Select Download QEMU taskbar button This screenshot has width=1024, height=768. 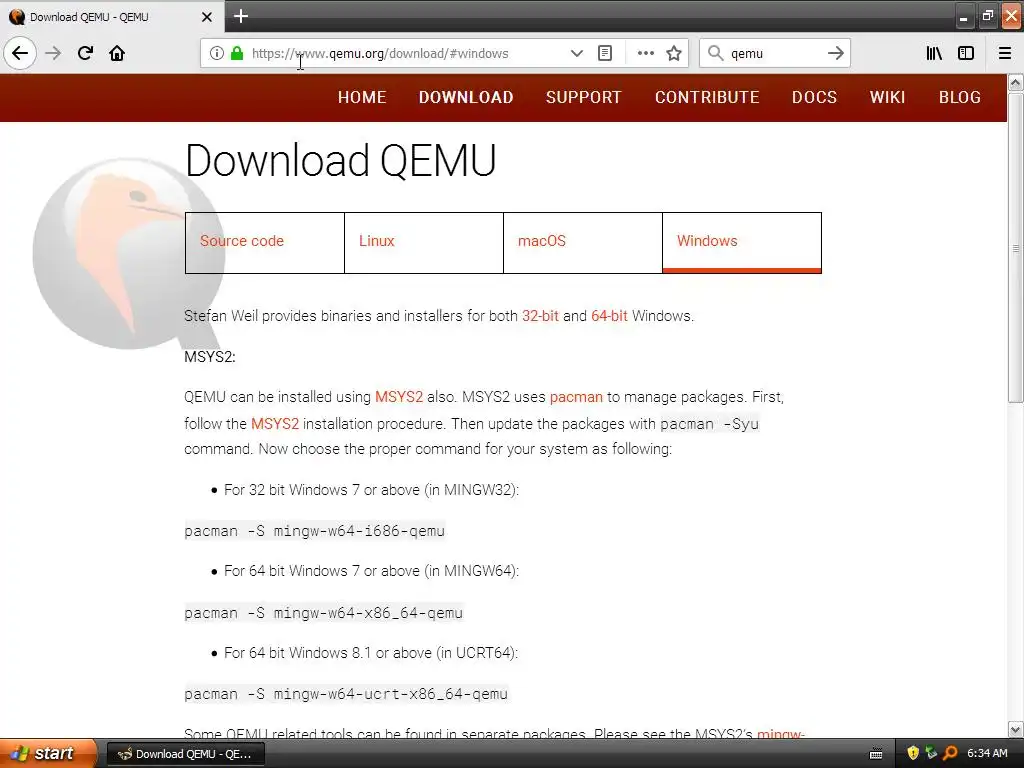point(185,754)
